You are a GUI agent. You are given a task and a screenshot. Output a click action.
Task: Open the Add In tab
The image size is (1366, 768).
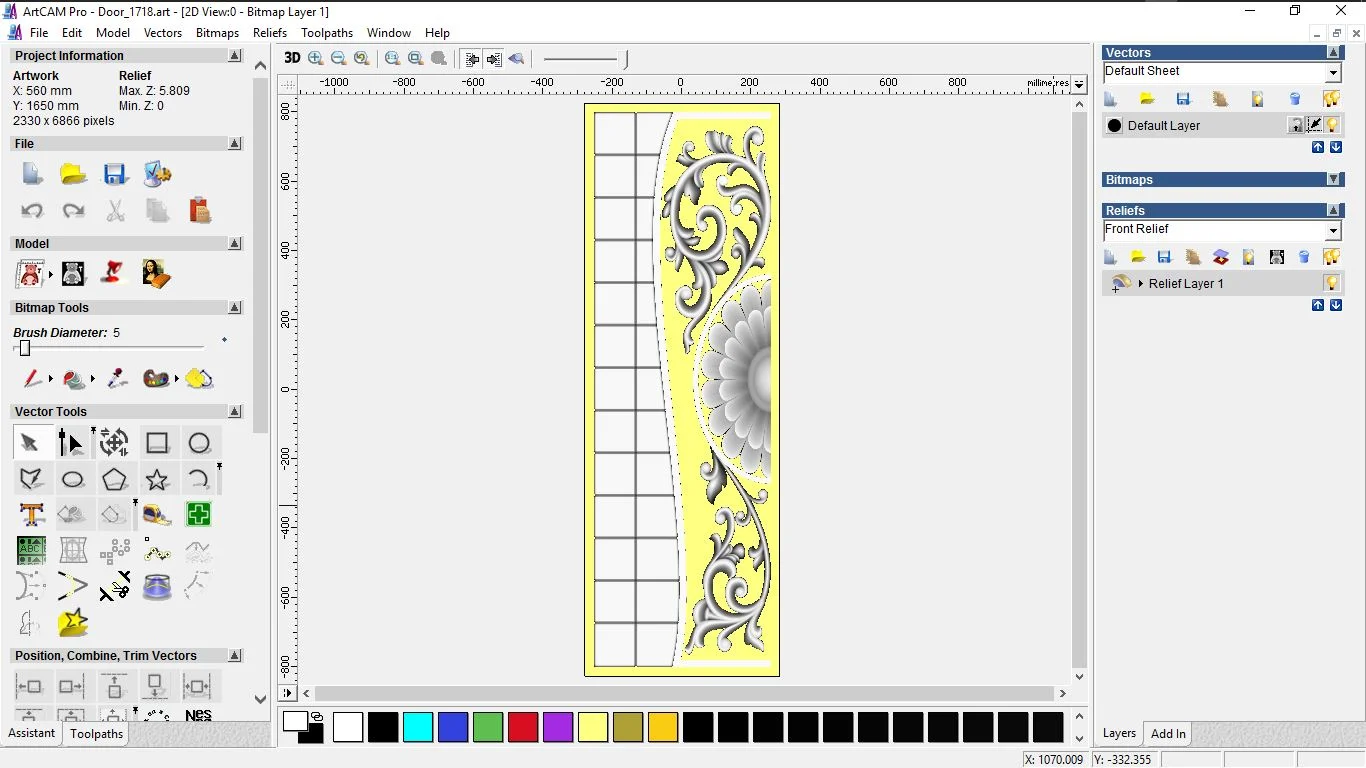(1168, 734)
